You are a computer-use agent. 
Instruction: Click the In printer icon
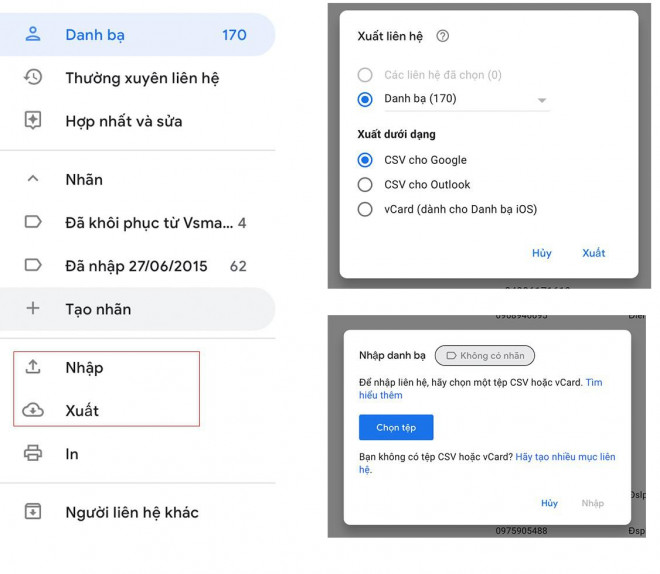tap(33, 454)
